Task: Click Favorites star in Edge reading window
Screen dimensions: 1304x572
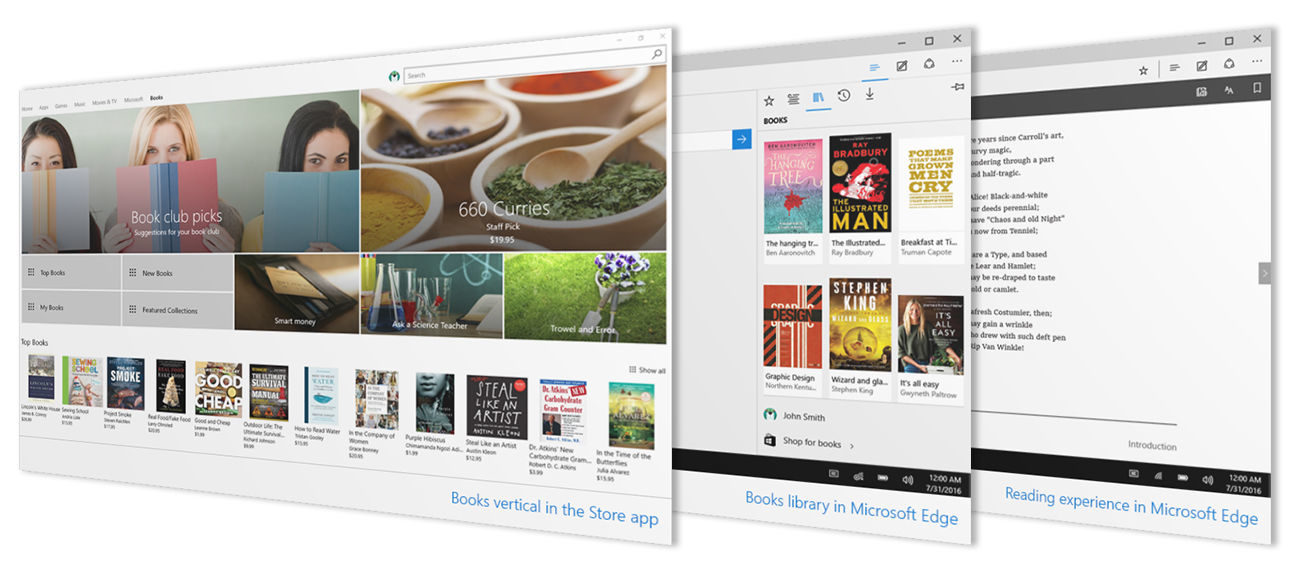Action: (x=1143, y=71)
